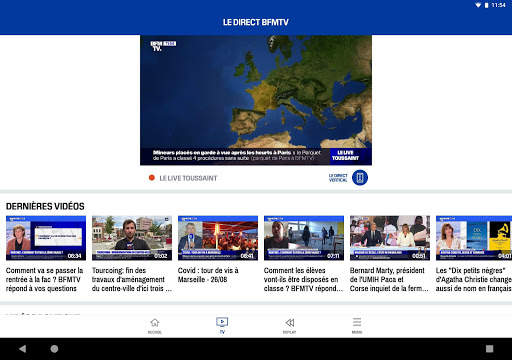
Task: Open the Replay tab
Action: tap(289, 325)
